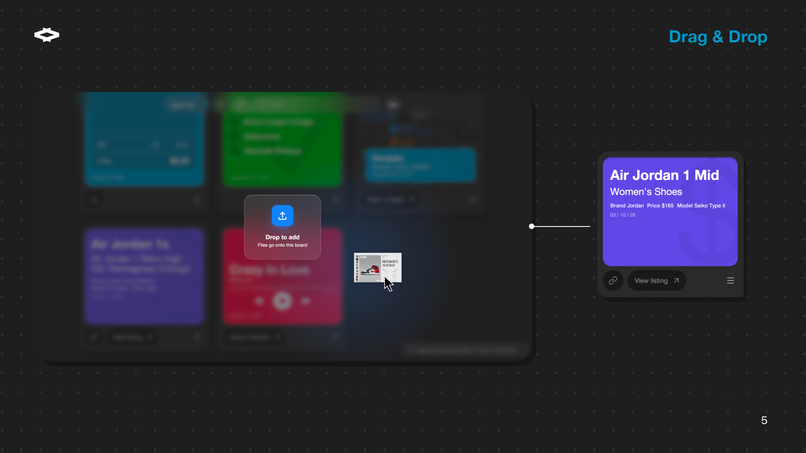Click the "Drag & Drop" slide heading
Image resolution: width=806 pixels, height=453 pixels.
(718, 37)
